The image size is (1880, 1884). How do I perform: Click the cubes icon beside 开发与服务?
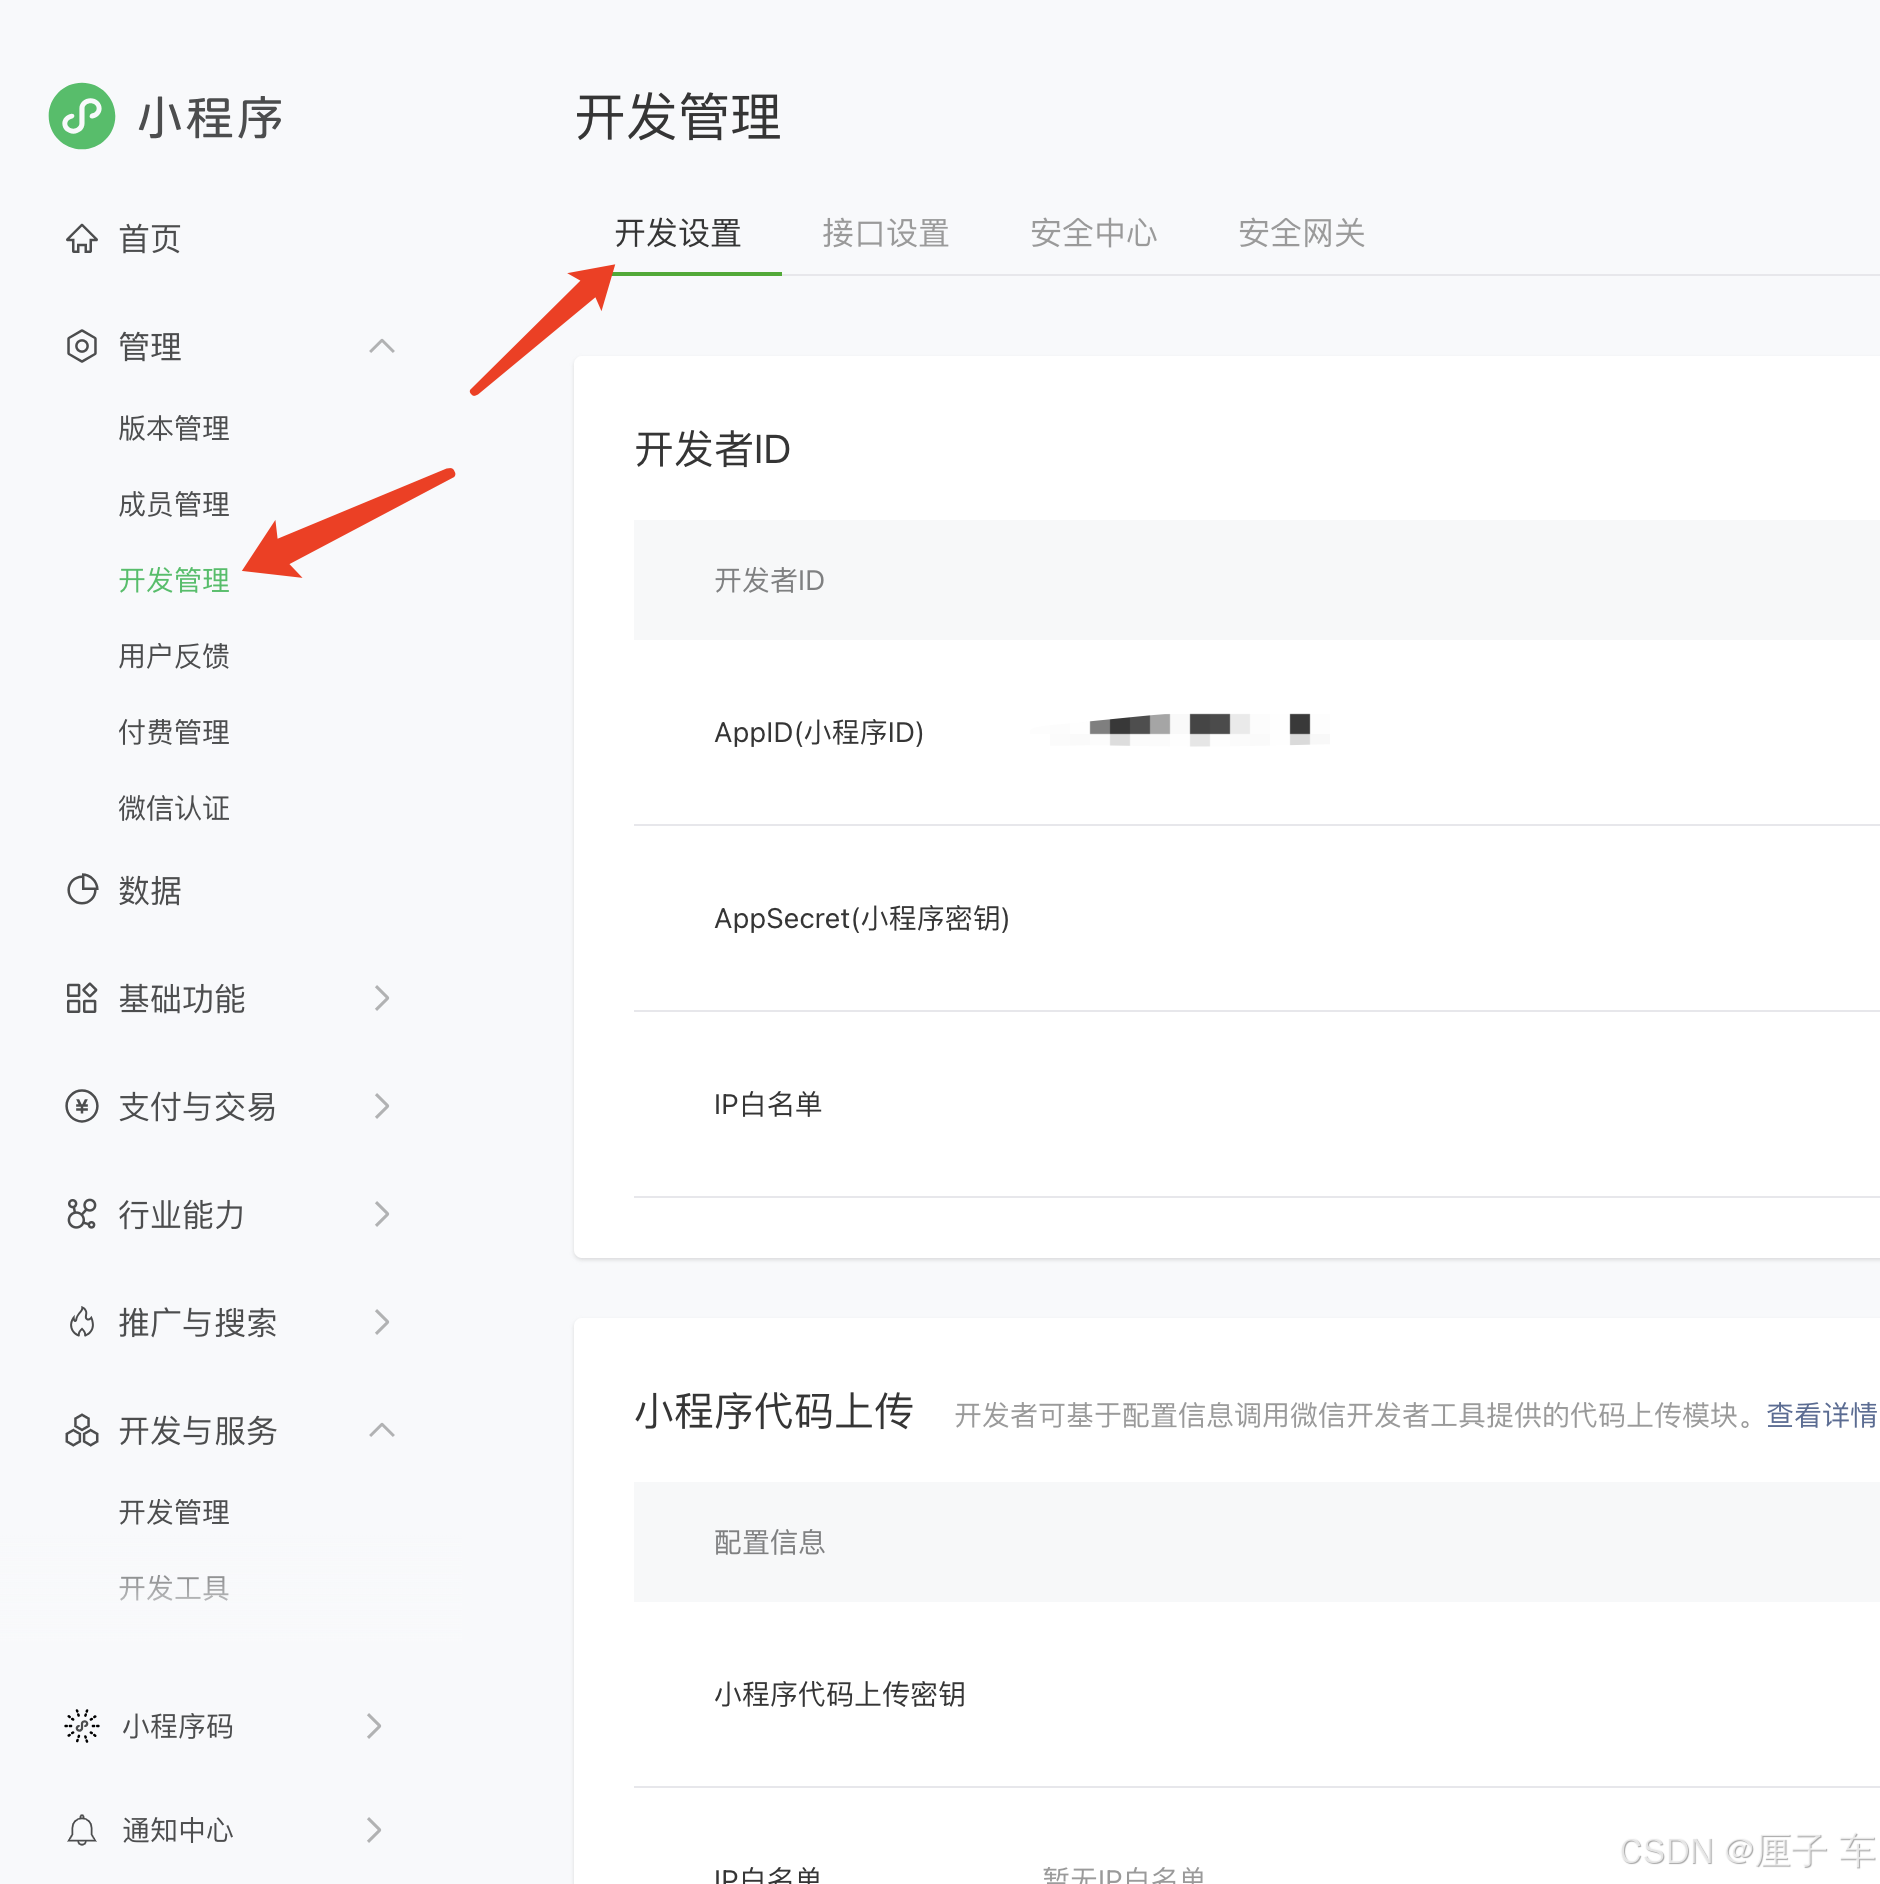82,1430
